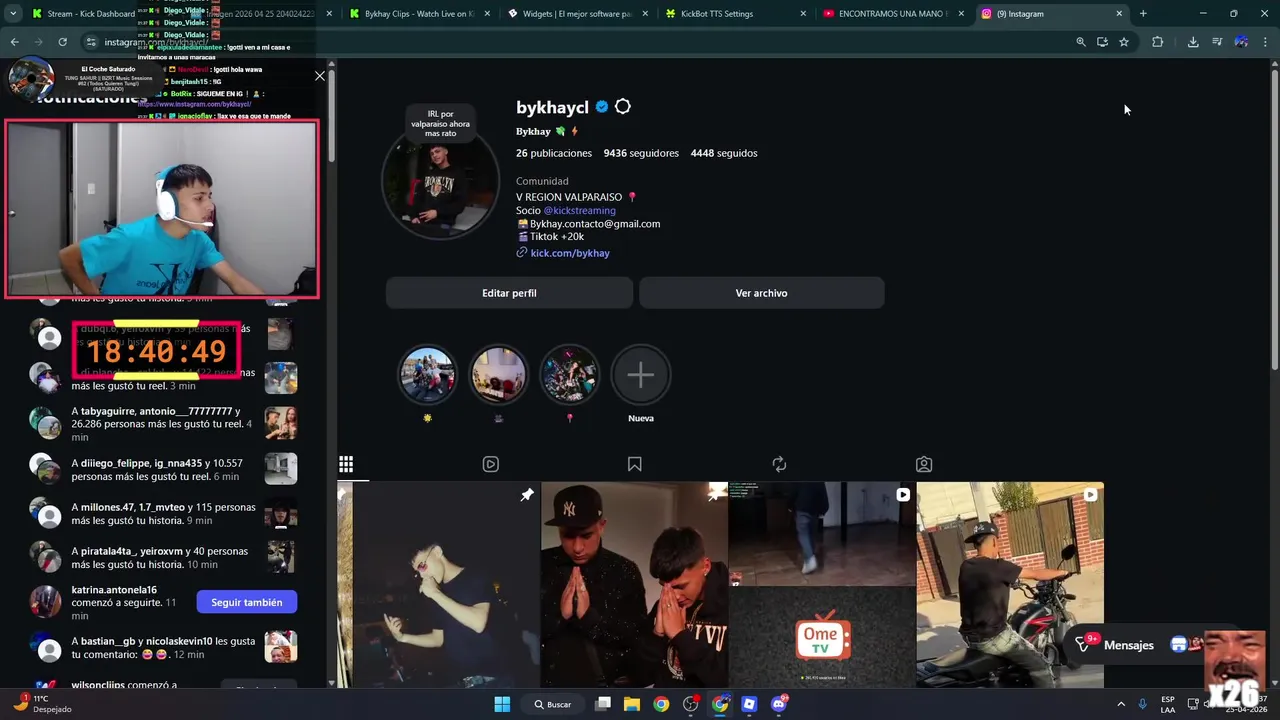The image size is (1280, 720).
Task: Click the profile settings gear icon next to bykhaycl
Action: (623, 107)
